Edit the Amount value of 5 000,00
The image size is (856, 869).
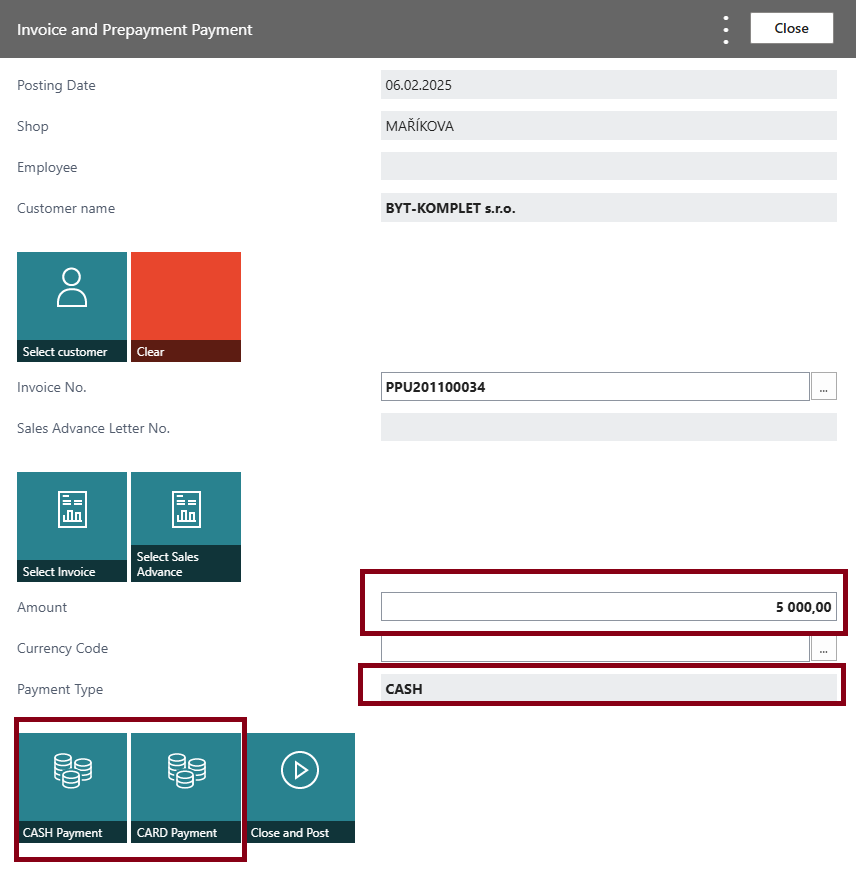pyautogui.click(x=608, y=607)
